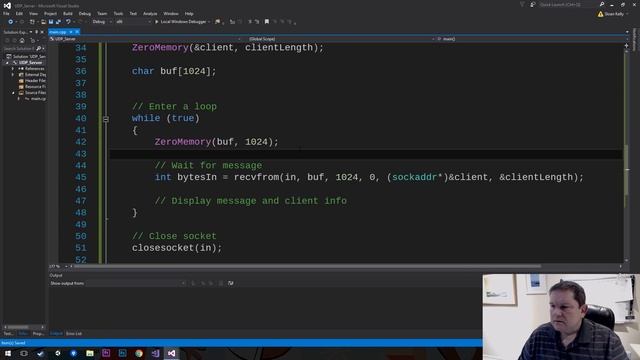Toggle word wrap in Output panel
The width and height of the screenshot is (640, 360).
231,283
